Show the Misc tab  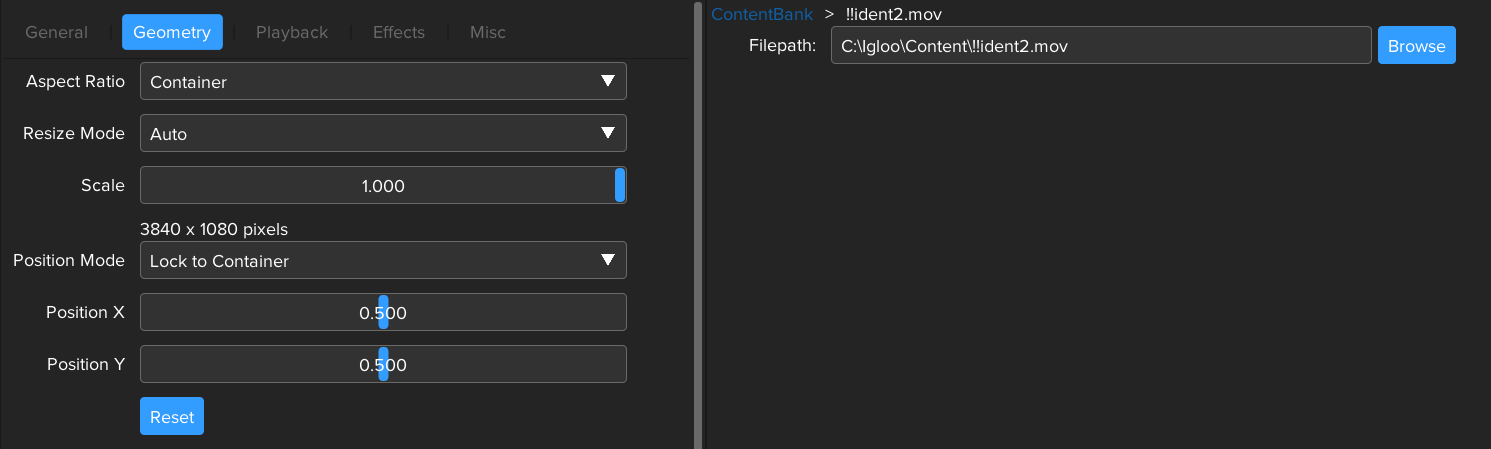click(488, 32)
